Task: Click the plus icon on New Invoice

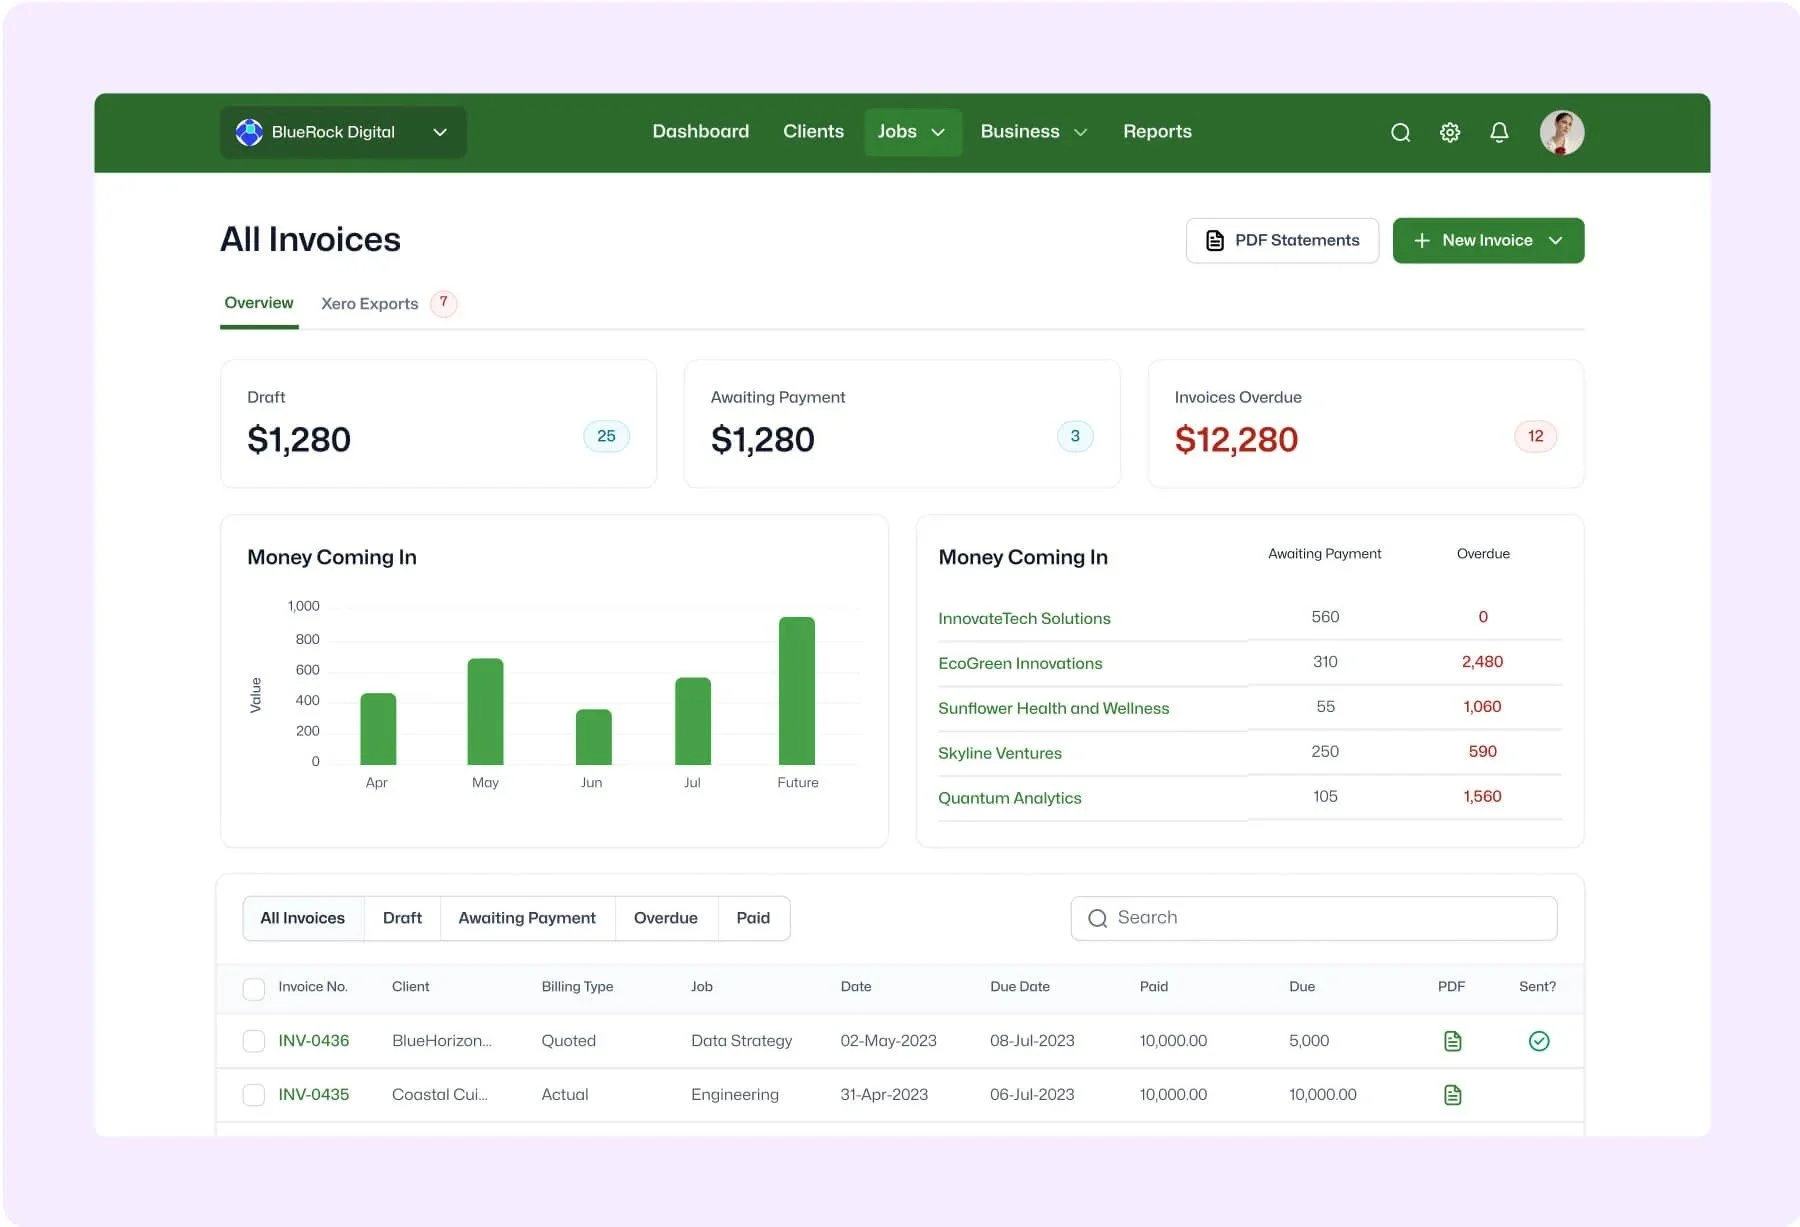Action: tap(1421, 240)
